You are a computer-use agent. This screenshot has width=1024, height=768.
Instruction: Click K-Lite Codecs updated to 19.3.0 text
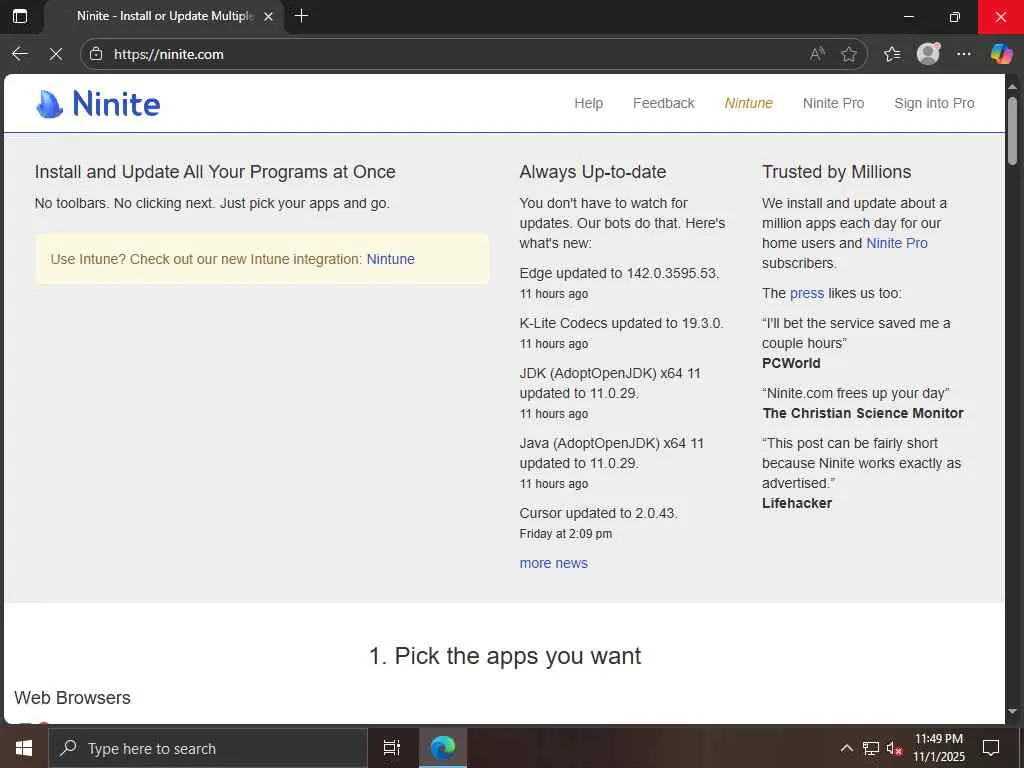(621, 323)
